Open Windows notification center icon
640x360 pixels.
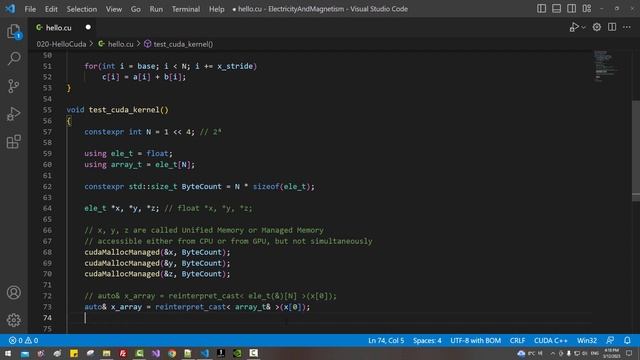pyautogui.click(x=629, y=353)
